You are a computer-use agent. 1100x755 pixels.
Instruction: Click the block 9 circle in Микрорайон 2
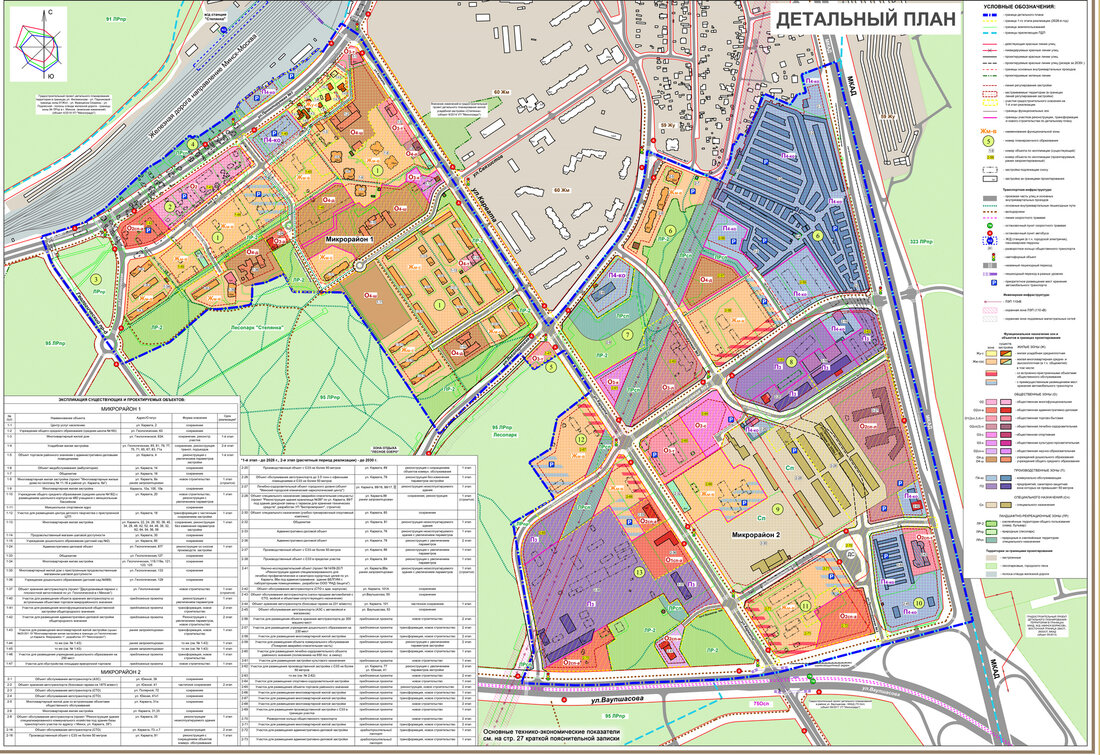(777, 510)
